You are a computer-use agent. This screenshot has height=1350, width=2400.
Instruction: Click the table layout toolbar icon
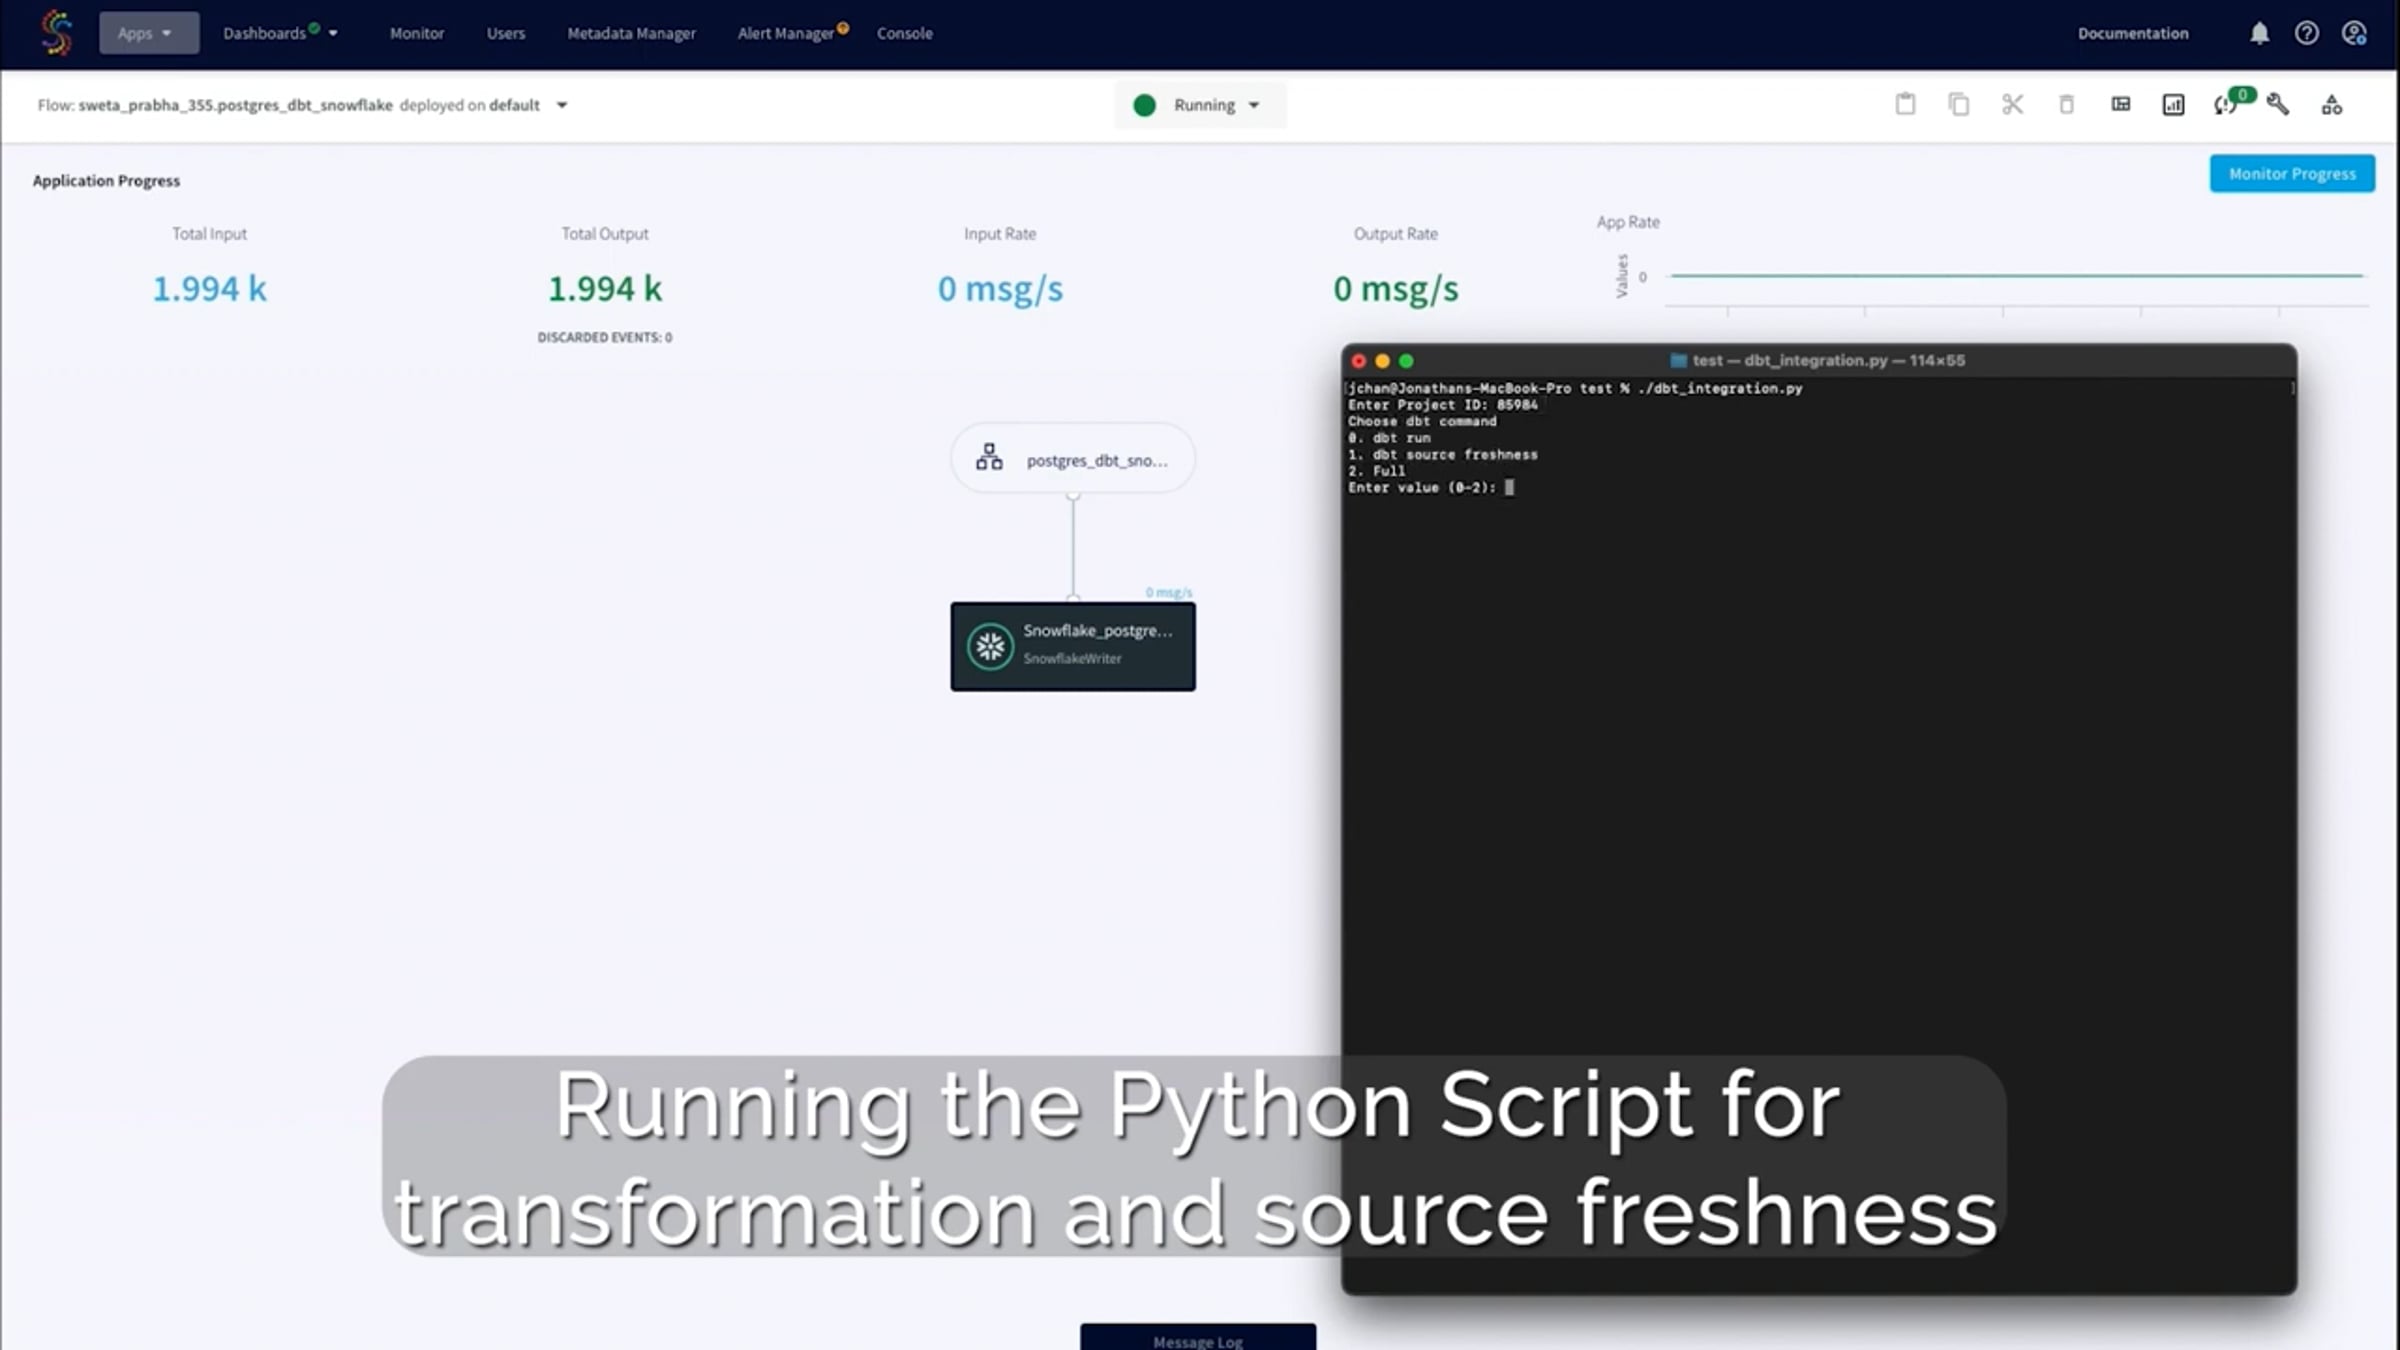pyautogui.click(x=2120, y=104)
